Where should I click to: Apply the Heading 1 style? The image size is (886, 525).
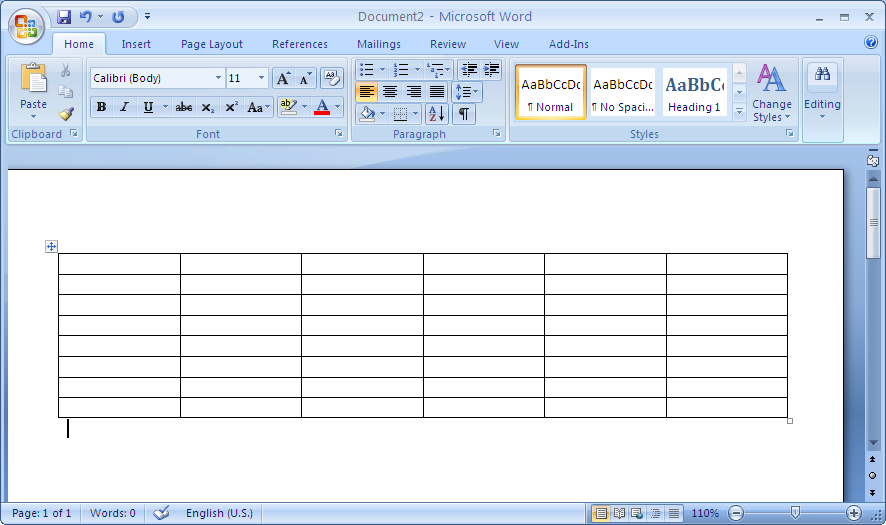point(694,93)
